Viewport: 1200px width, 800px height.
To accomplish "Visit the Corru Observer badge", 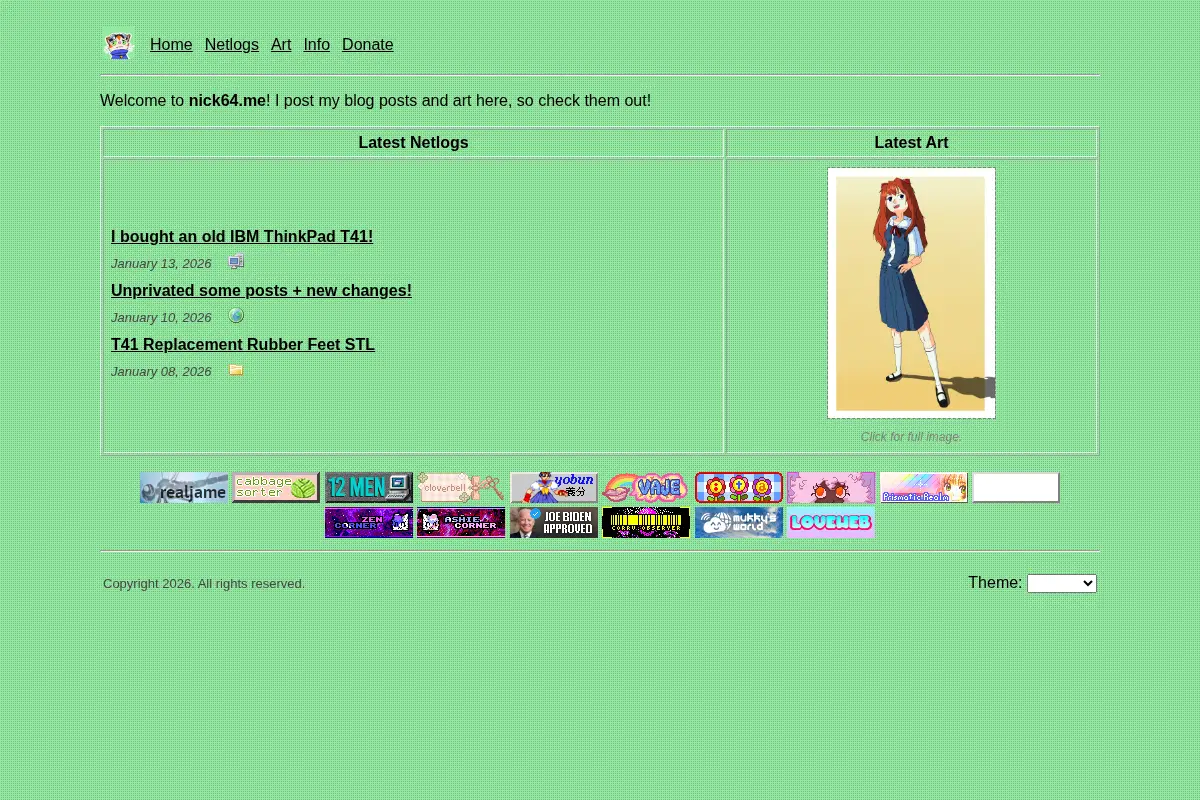I will pyautogui.click(x=646, y=523).
